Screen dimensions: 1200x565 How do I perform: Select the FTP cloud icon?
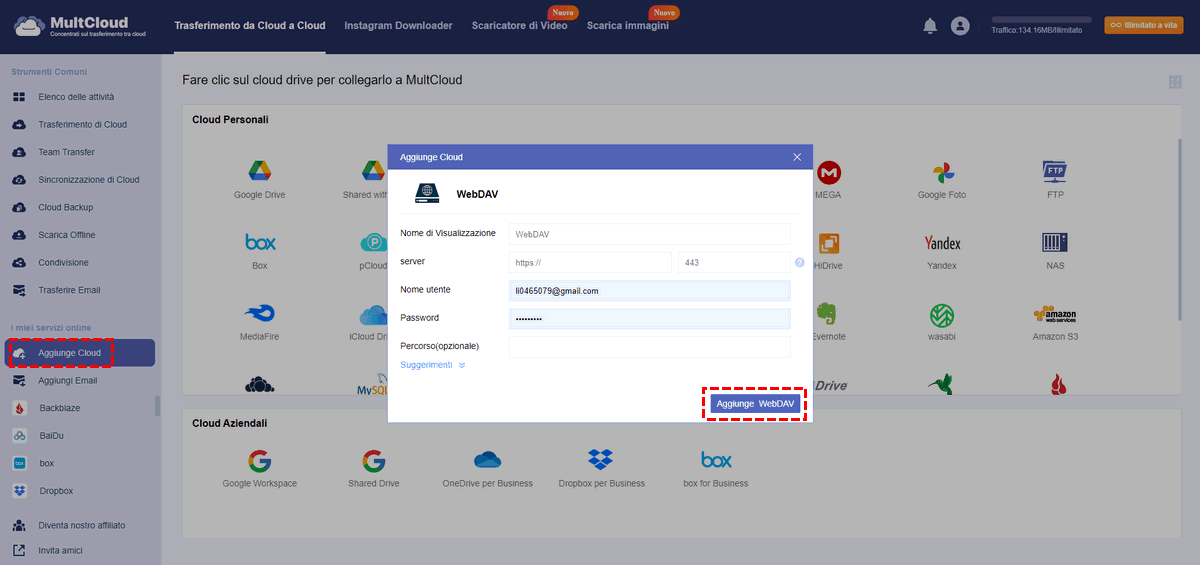[x=1055, y=171]
